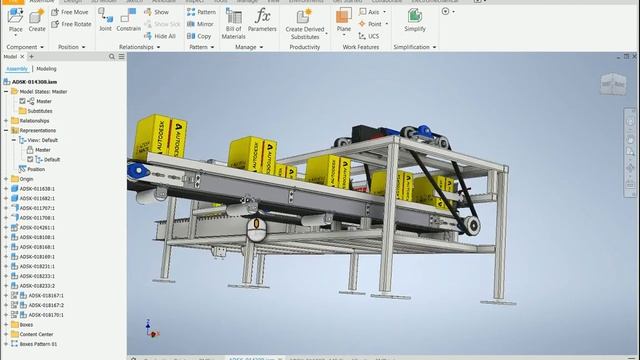Image resolution: width=640 pixels, height=360 pixels.
Task: Open the fx Parameters dialog
Action: pyautogui.click(x=262, y=20)
